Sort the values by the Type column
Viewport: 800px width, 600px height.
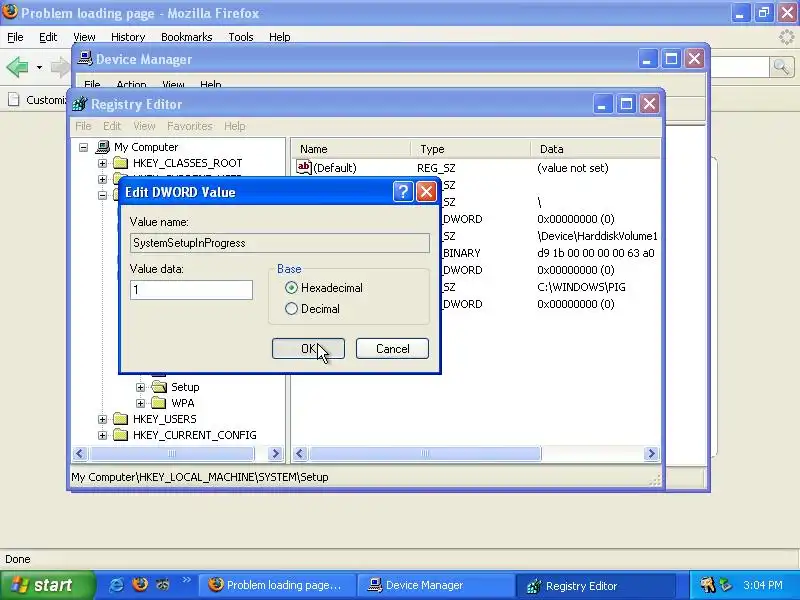tap(470, 149)
